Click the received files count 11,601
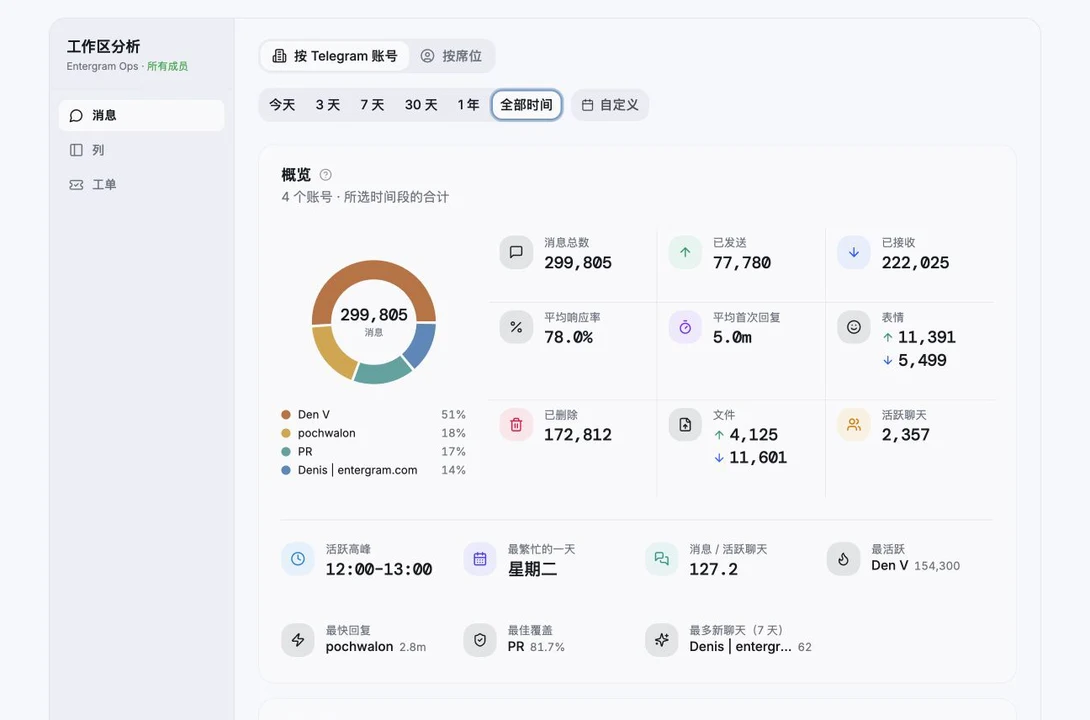This screenshot has height=720, width=1090. [x=758, y=458]
